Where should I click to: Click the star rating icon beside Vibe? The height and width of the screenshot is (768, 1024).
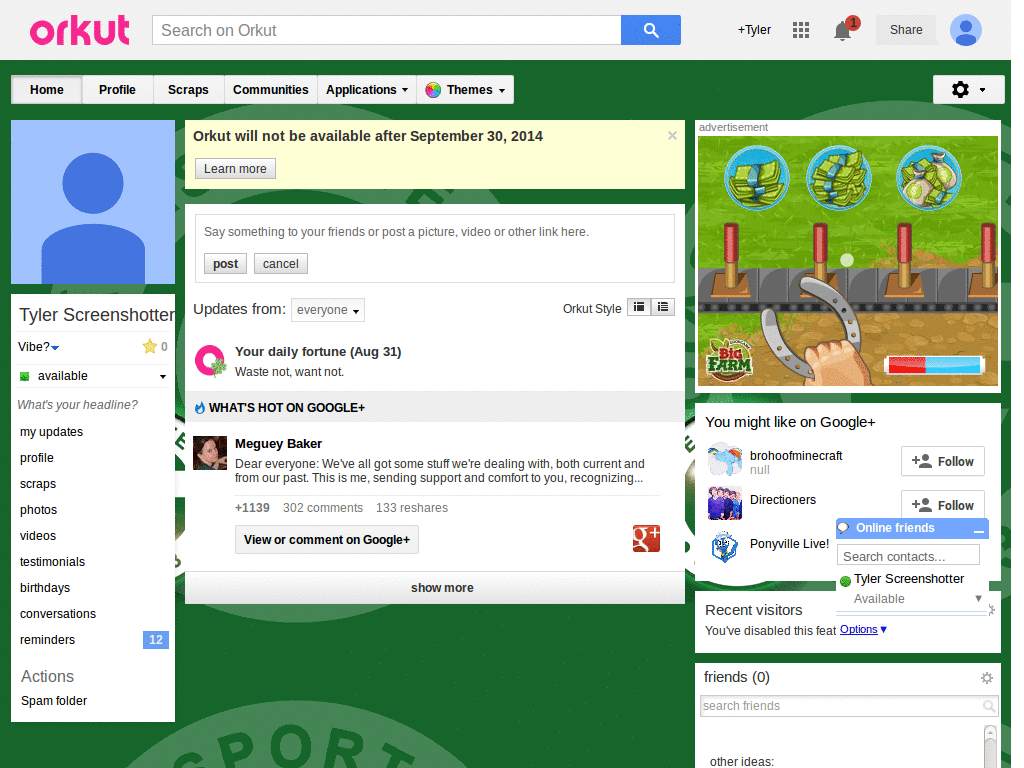click(150, 346)
